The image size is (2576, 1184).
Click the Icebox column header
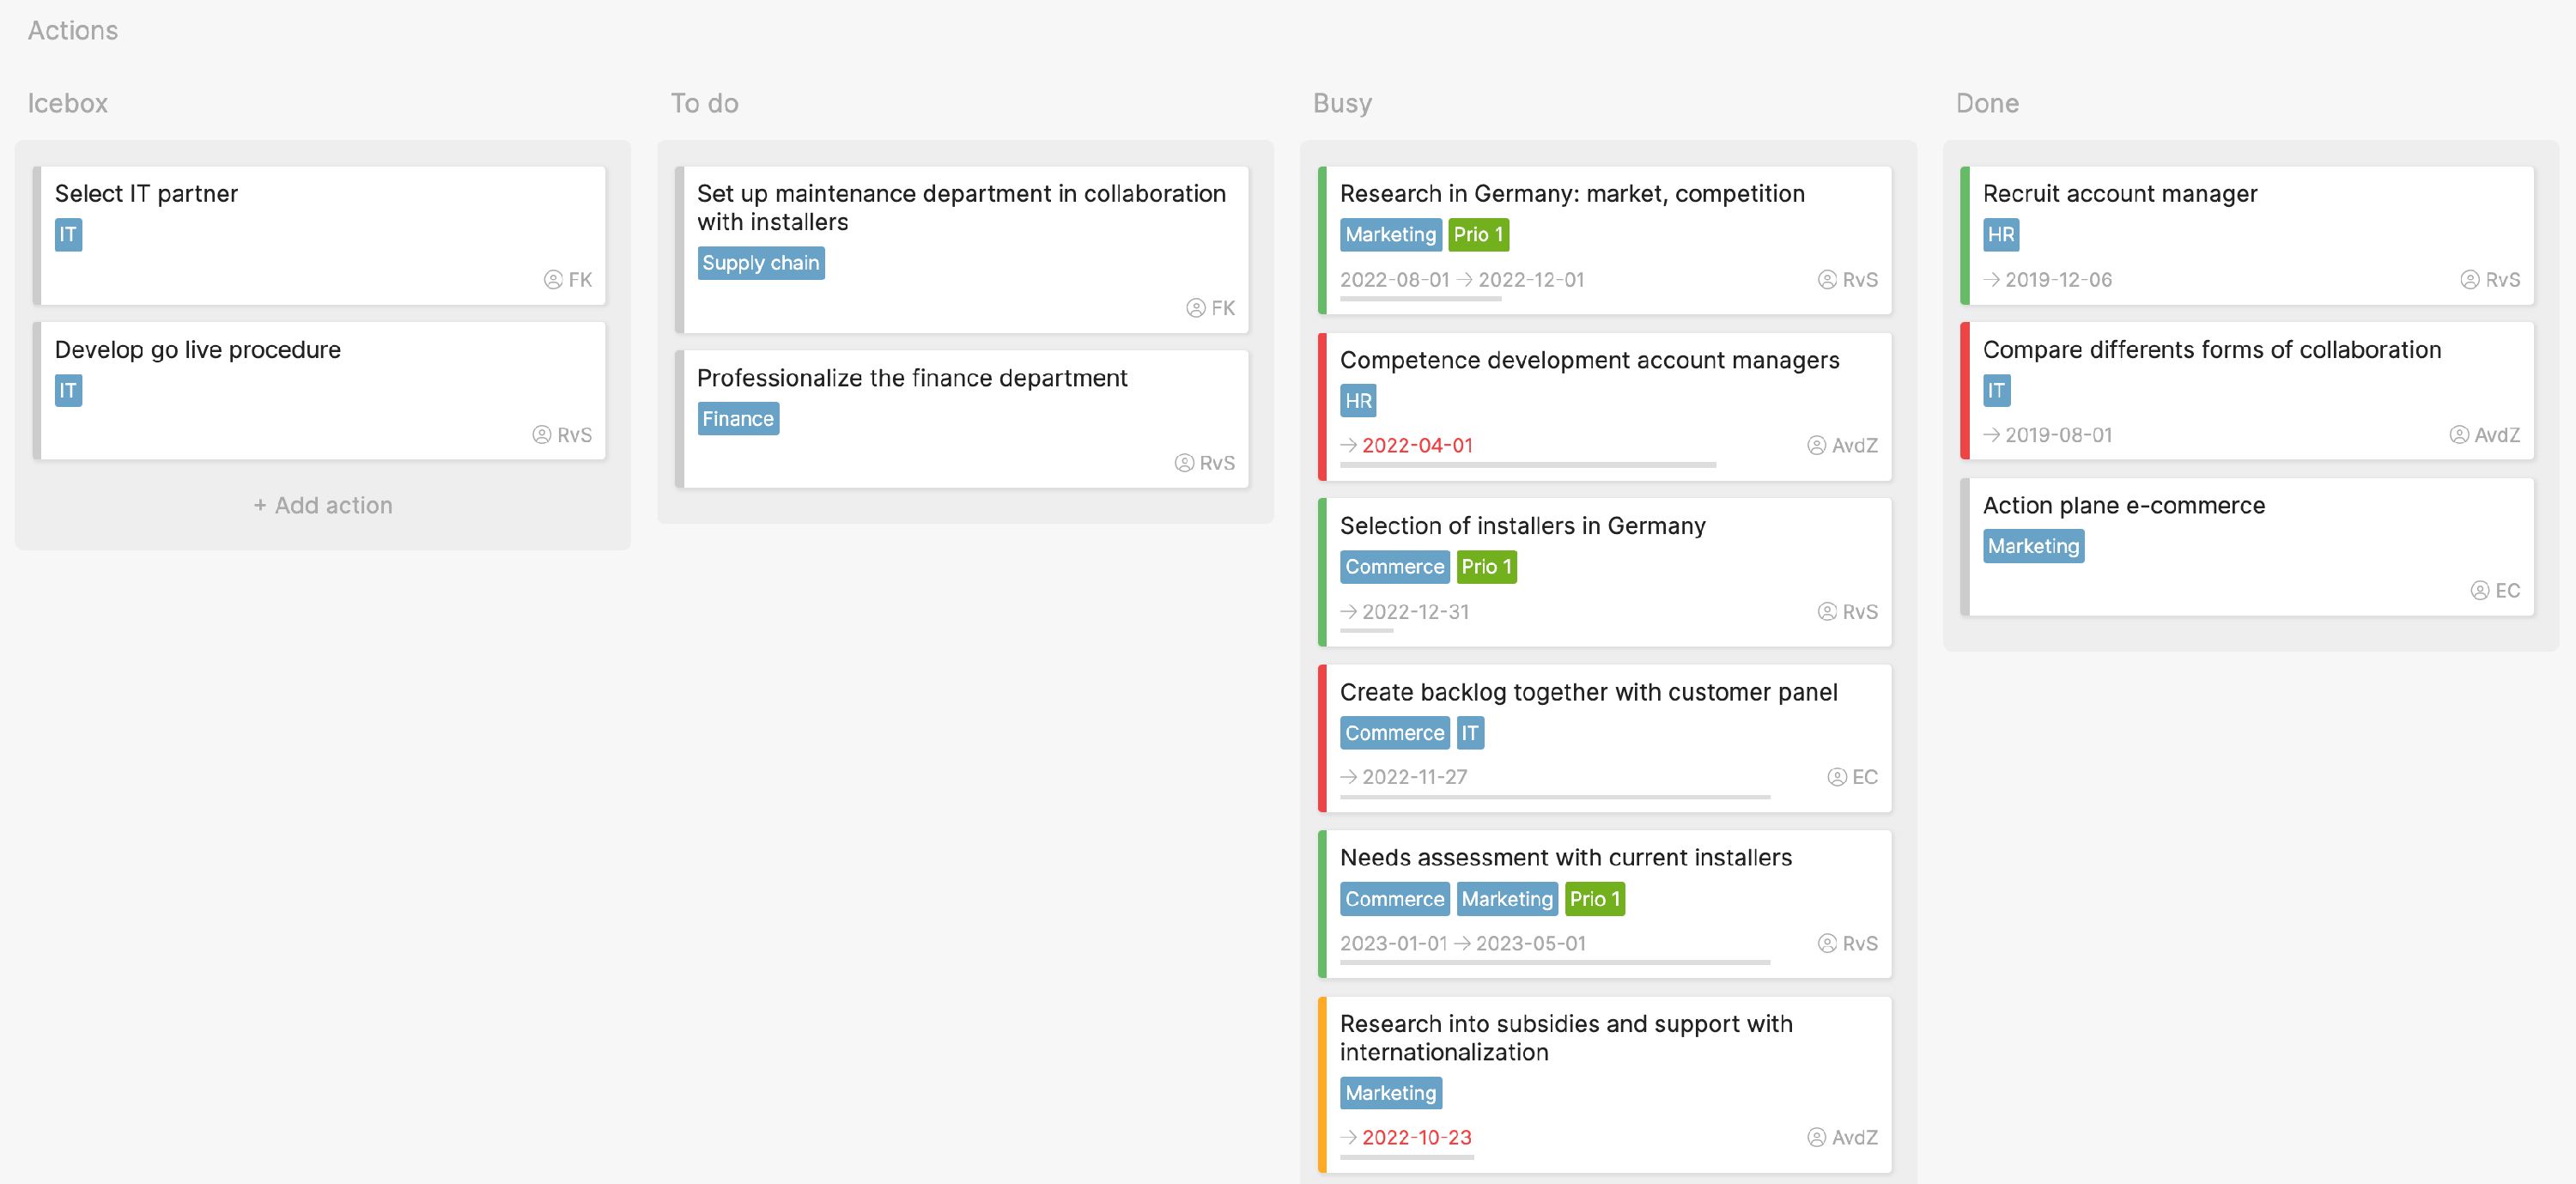(67, 104)
